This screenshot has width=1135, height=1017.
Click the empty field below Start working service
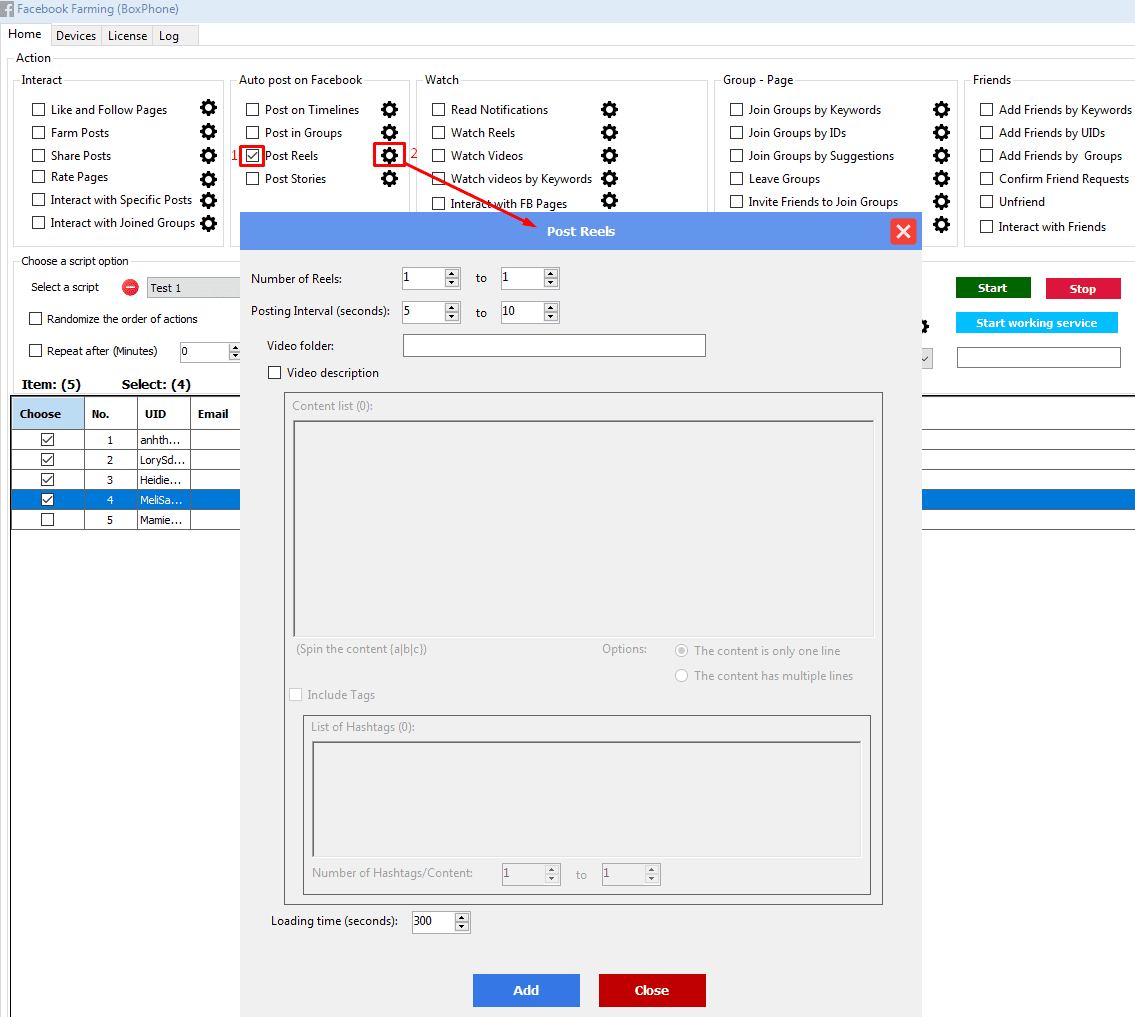[1039, 357]
